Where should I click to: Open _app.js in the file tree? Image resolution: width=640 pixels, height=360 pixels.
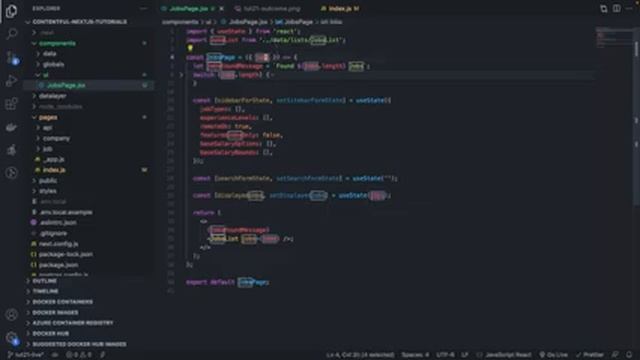tap(53, 160)
